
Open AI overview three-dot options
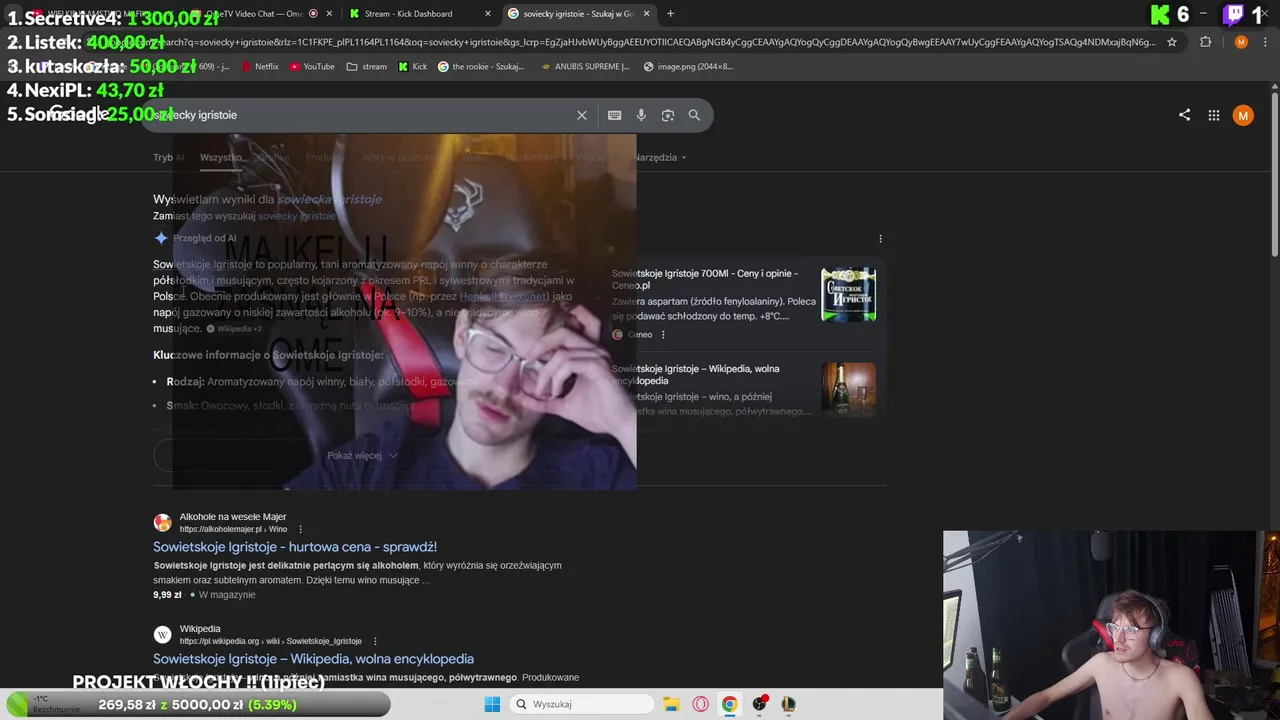880,239
